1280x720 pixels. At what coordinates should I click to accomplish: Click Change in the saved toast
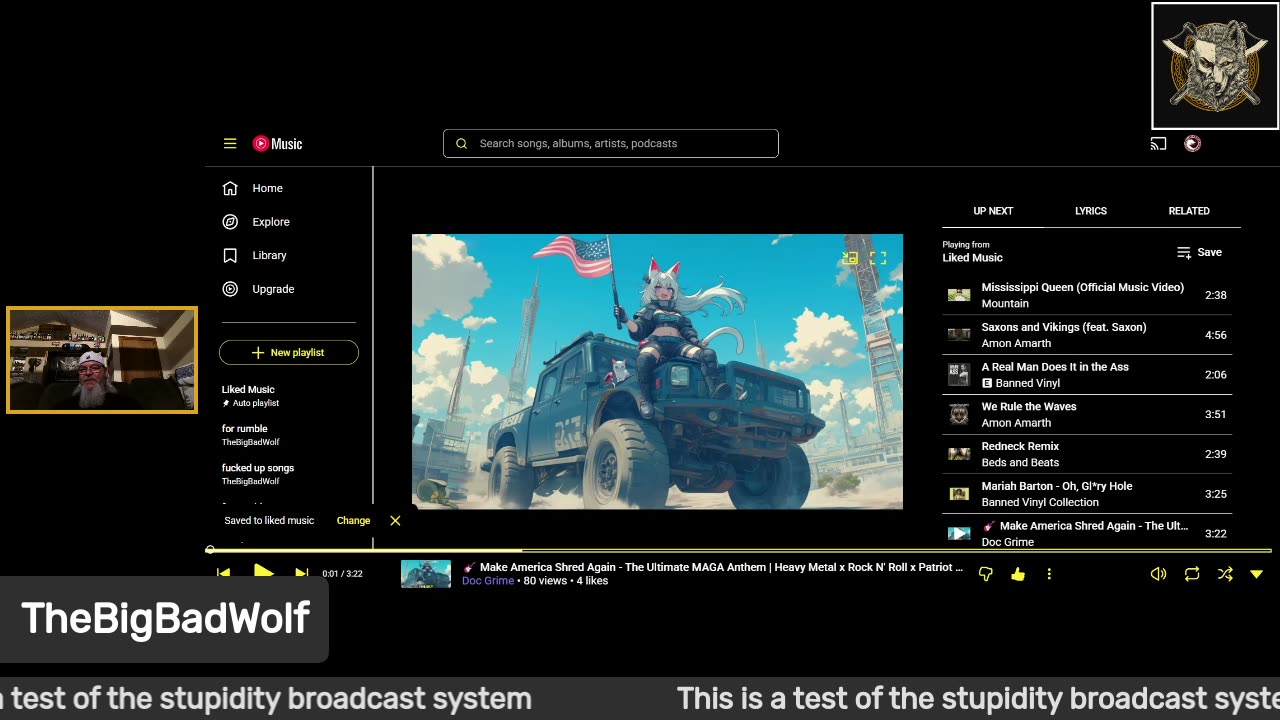click(x=353, y=521)
